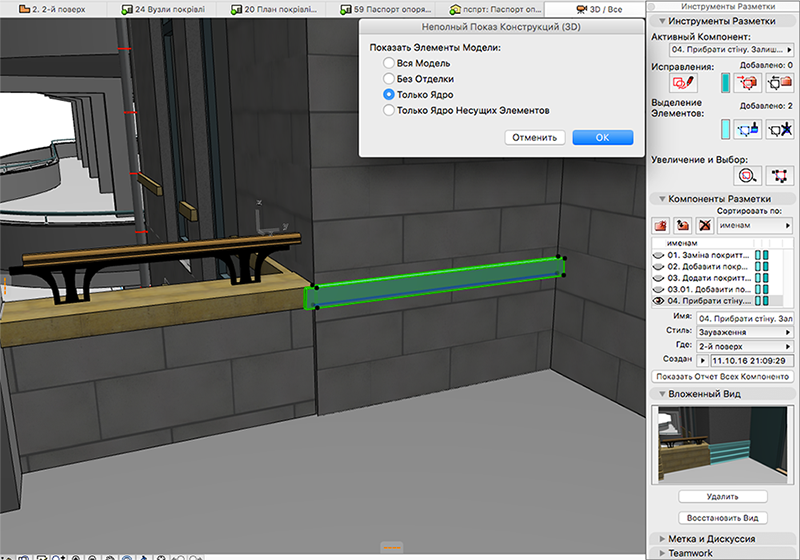Image resolution: width=800 pixels, height=560 pixels.
Task: Select 'Только Ядро Несущих Элементов' option
Action: [x=389, y=110]
